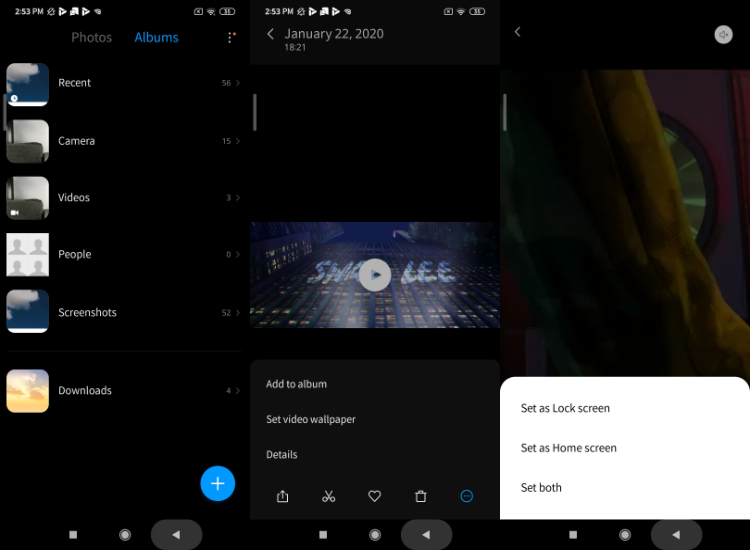
Task: Tap Home circle button in Albums screen
Action: click(x=125, y=535)
